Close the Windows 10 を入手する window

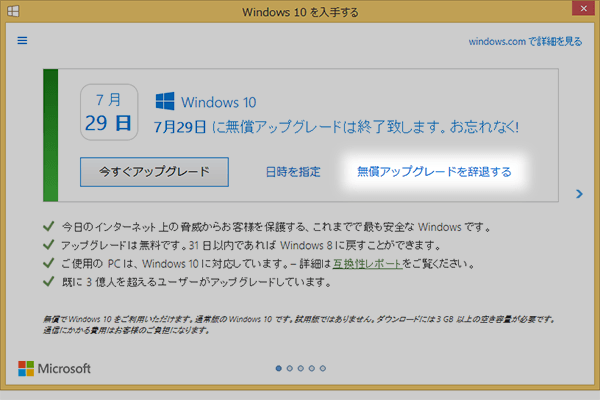pyautogui.click(x=583, y=8)
